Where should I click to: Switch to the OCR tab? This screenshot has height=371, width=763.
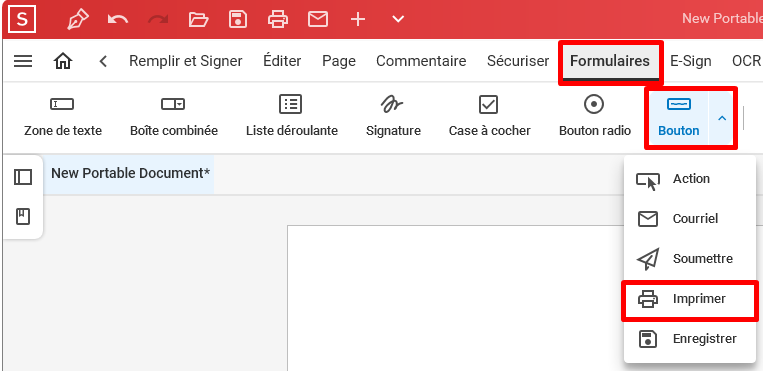tap(746, 61)
